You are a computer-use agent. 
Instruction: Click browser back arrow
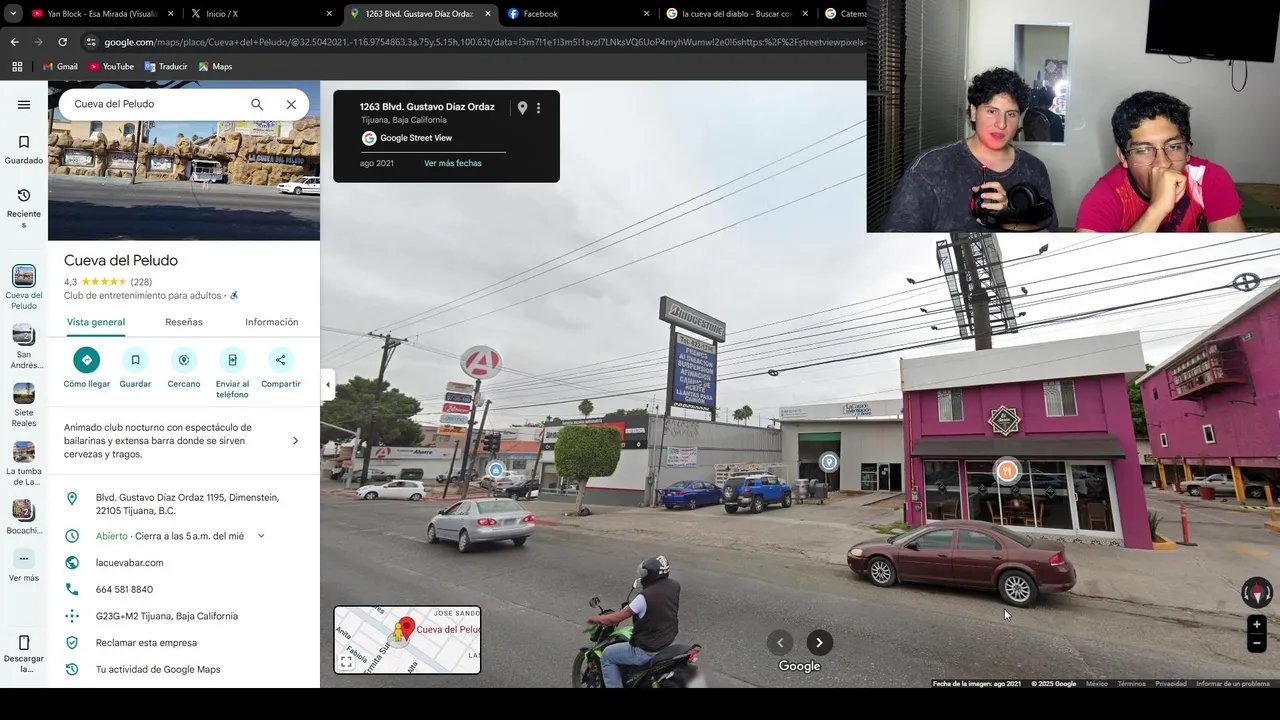[x=14, y=42]
